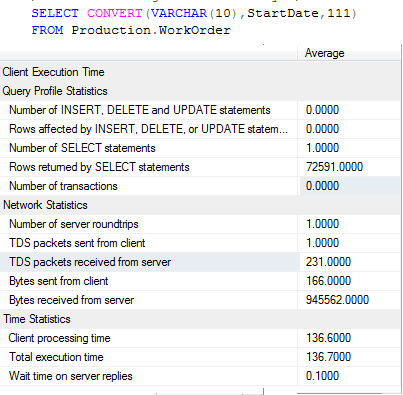Select the Query Profile Statistics heading
403x395 pixels.
point(55,91)
